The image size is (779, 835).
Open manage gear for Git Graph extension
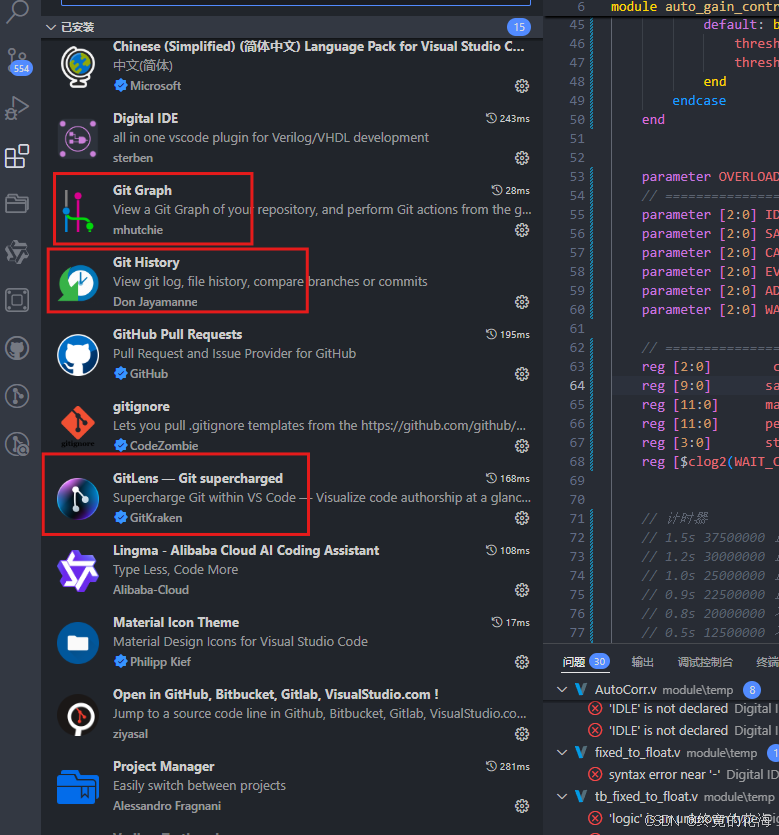(x=522, y=230)
